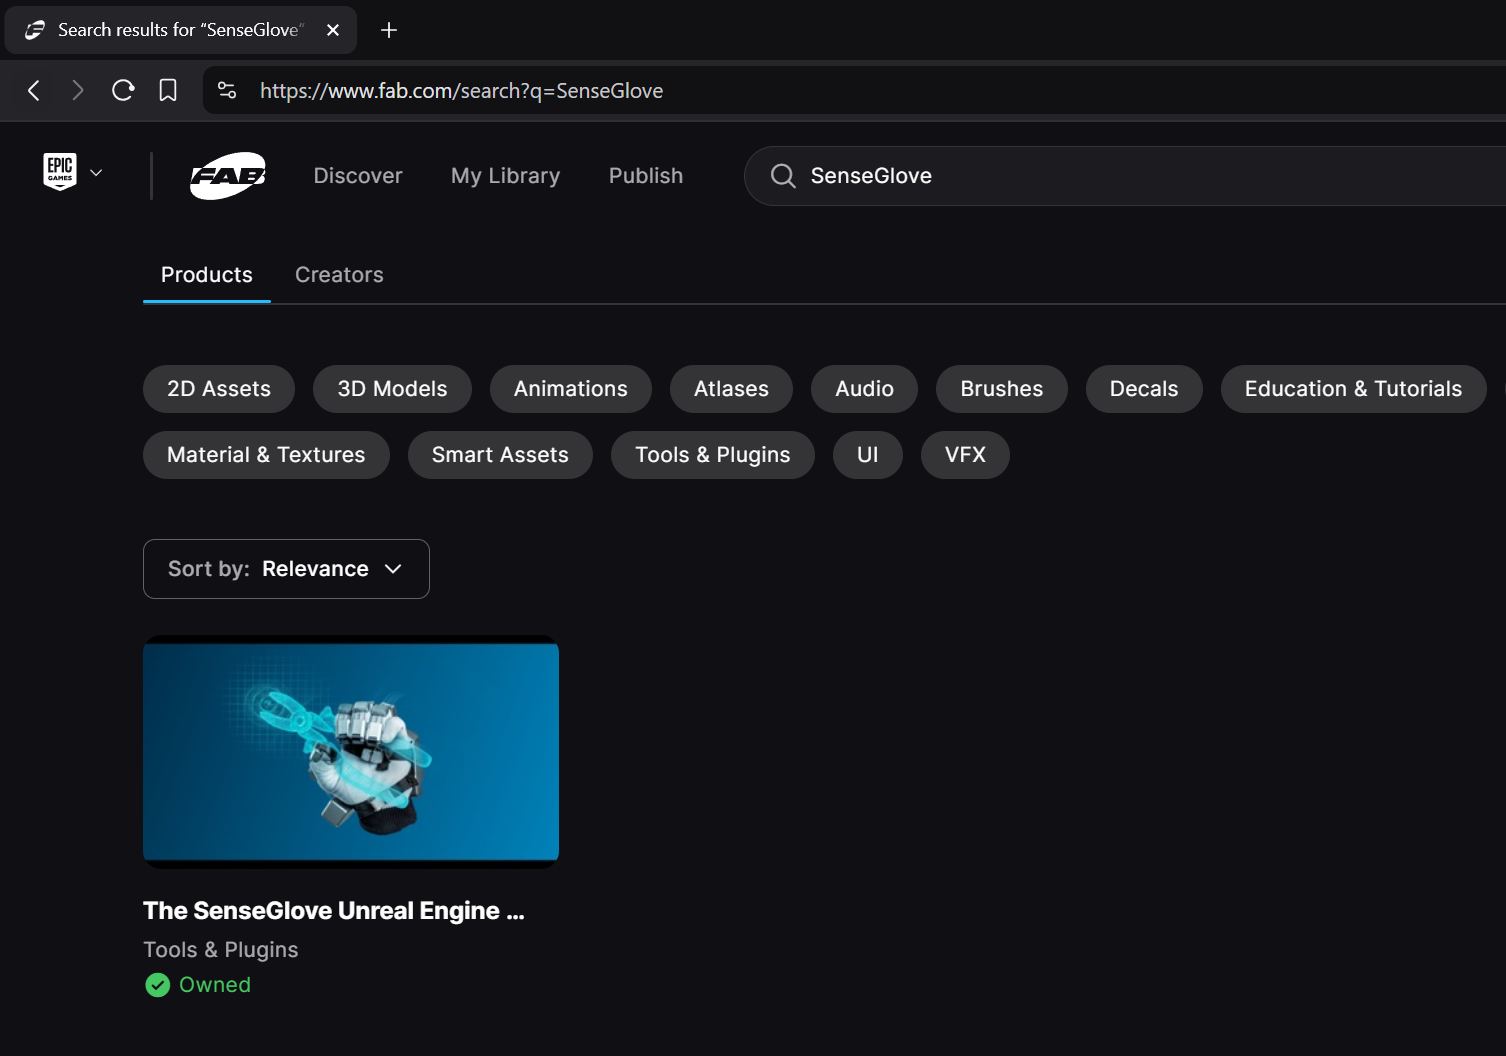
Task: Bookmark this page via the bookmark icon
Action: coord(167,90)
